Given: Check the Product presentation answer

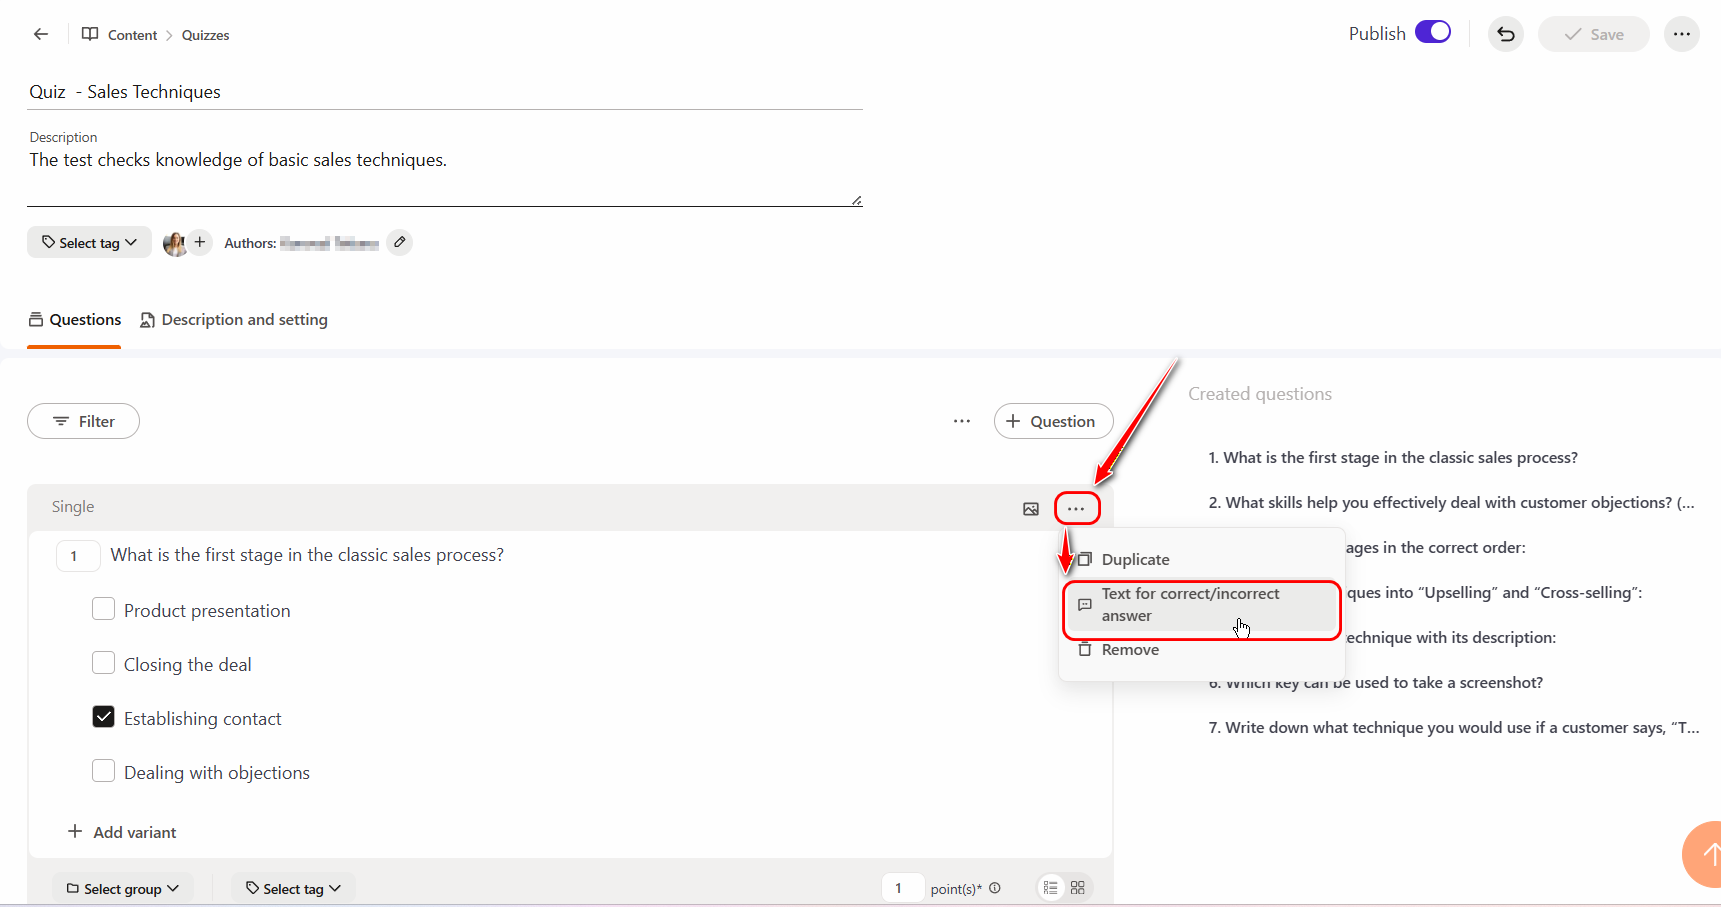Looking at the screenshot, I should coord(103,609).
